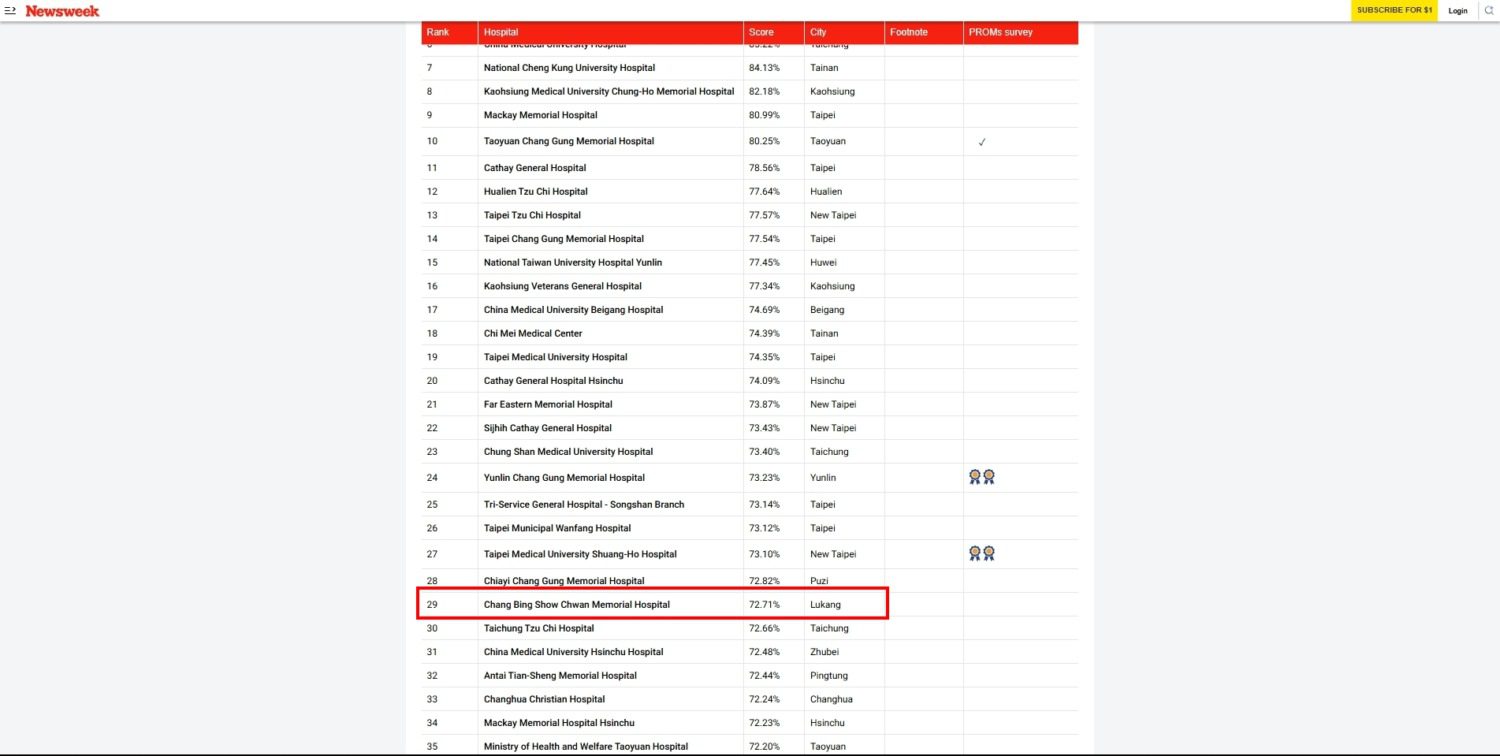Sort by the Score column header
1500x756 pixels.
click(761, 33)
